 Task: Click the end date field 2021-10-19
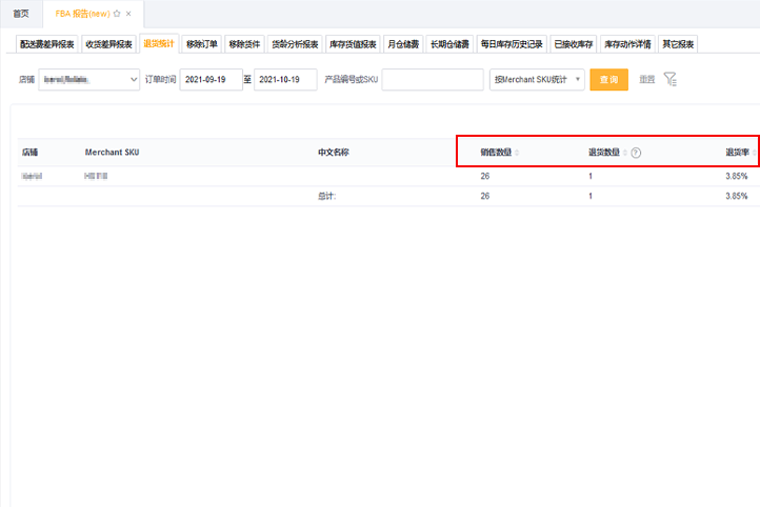click(x=285, y=79)
